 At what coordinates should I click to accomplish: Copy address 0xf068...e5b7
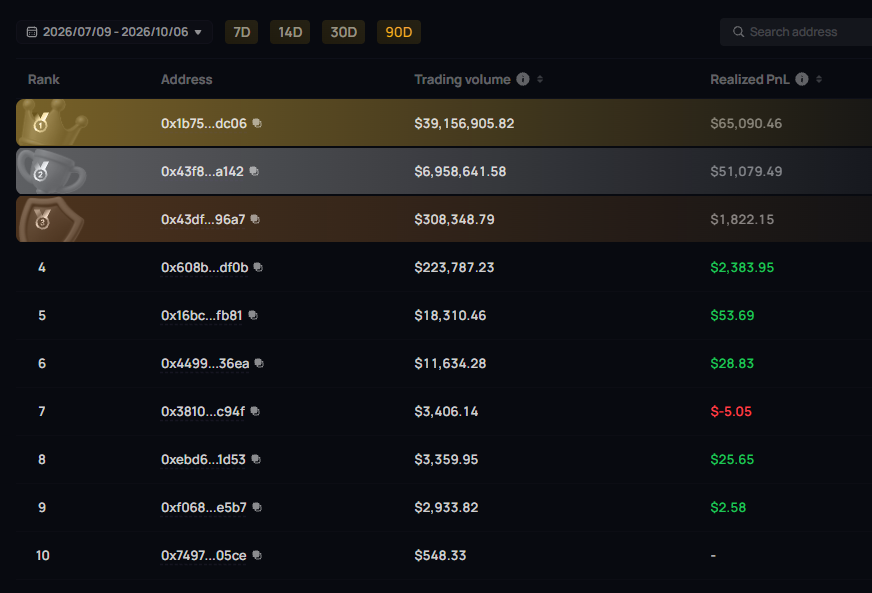click(x=257, y=507)
